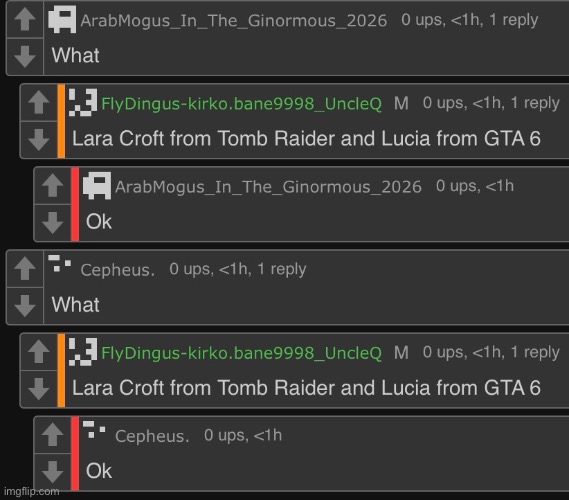
Task: Upvote Cepheus's "Ok" reply
Action: point(53,435)
